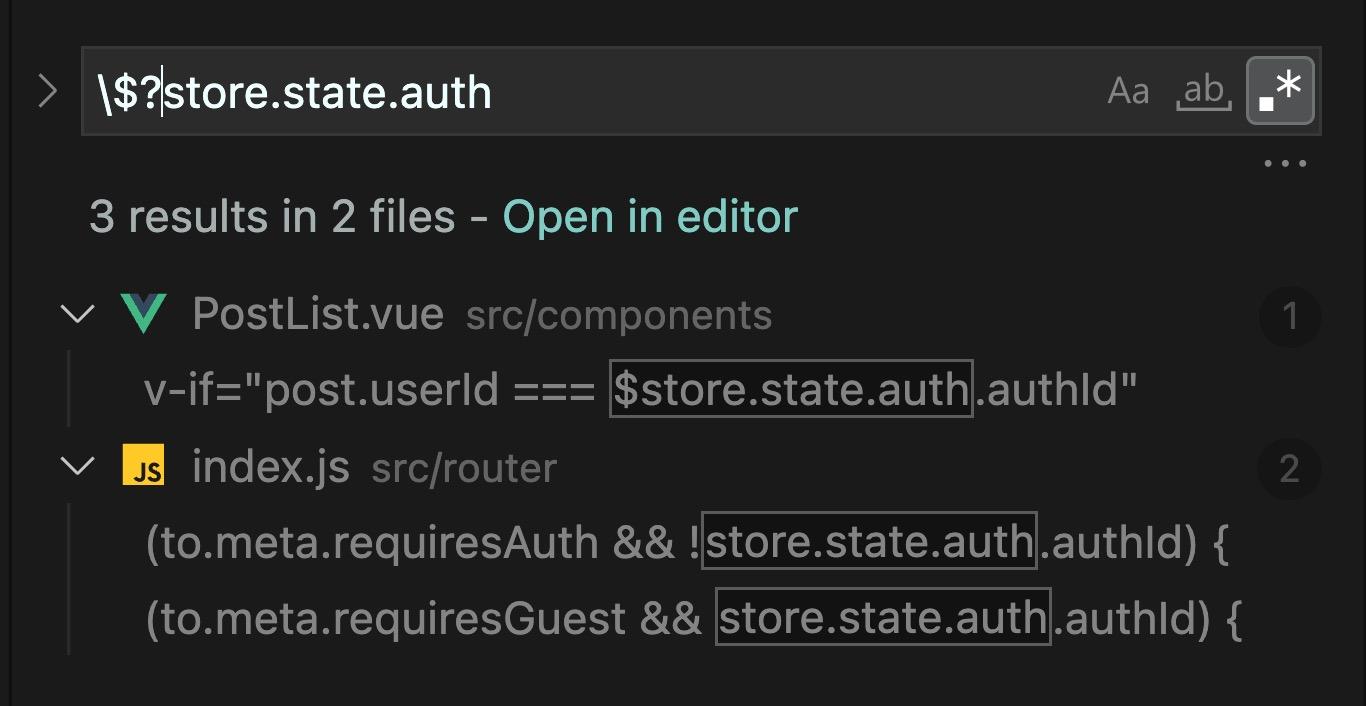This screenshot has width=1366, height=706.
Task: Go to the $store.state.auth match in PostList.vue
Action: point(790,389)
